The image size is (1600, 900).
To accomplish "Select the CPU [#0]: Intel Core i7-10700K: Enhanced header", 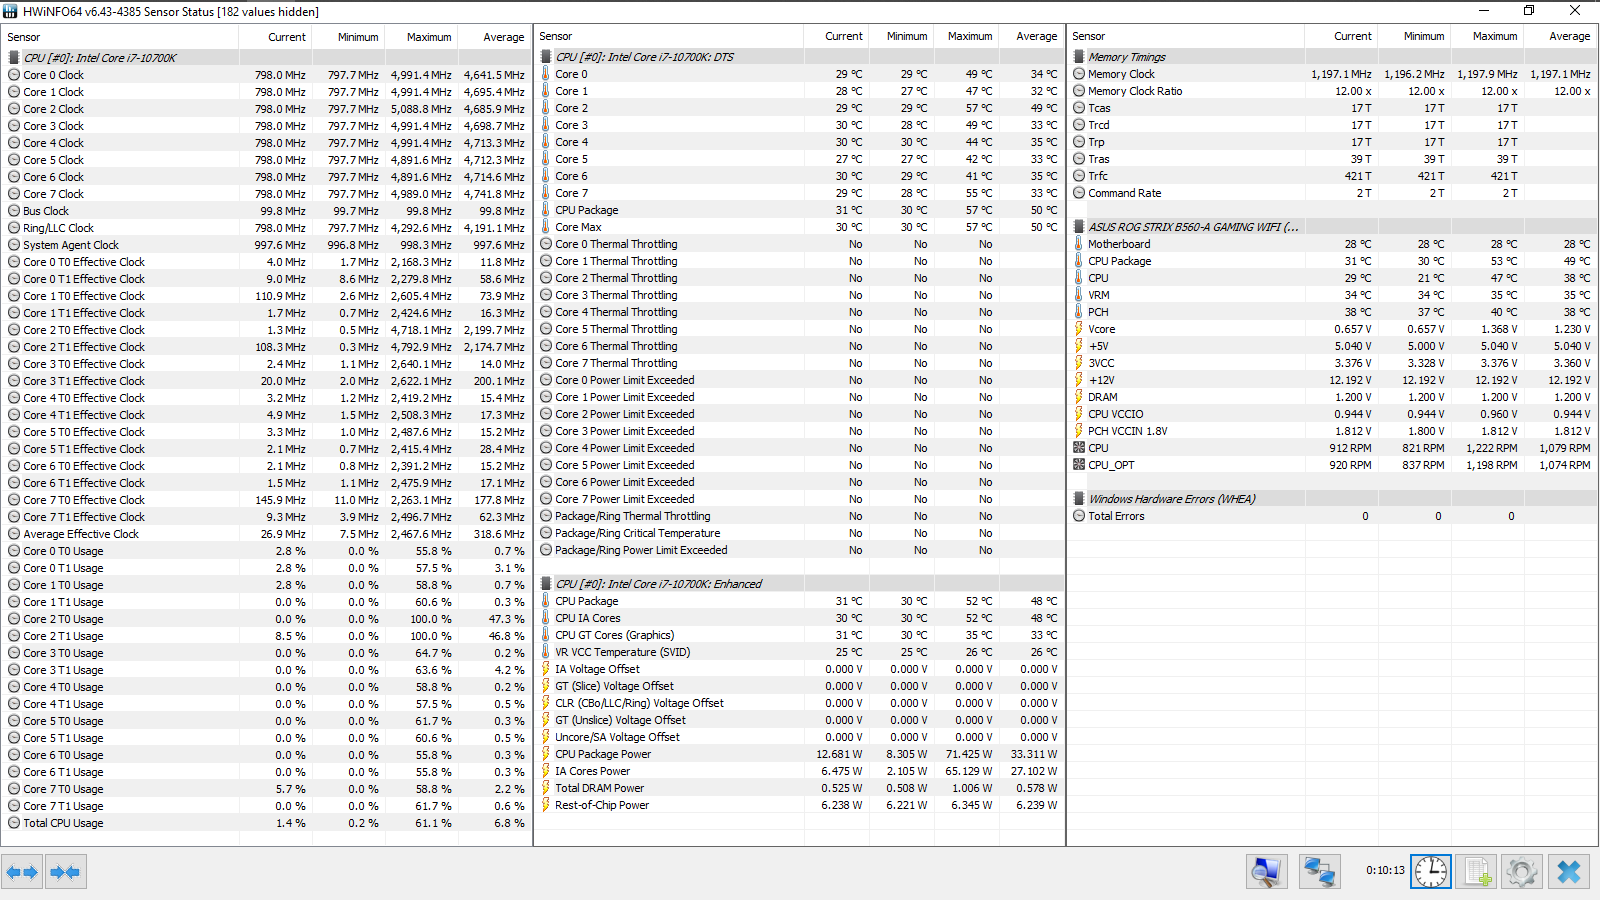I will pyautogui.click(x=799, y=584).
